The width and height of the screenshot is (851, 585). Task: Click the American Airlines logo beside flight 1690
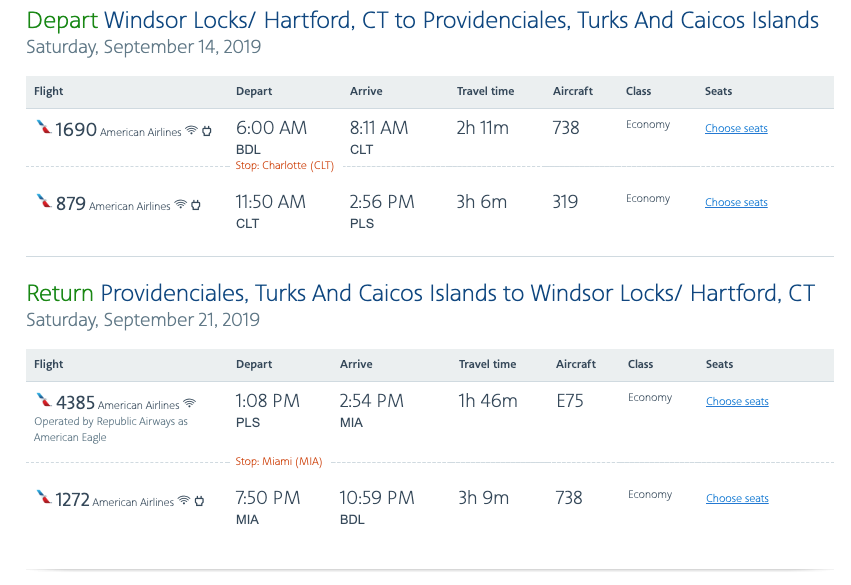(43, 128)
